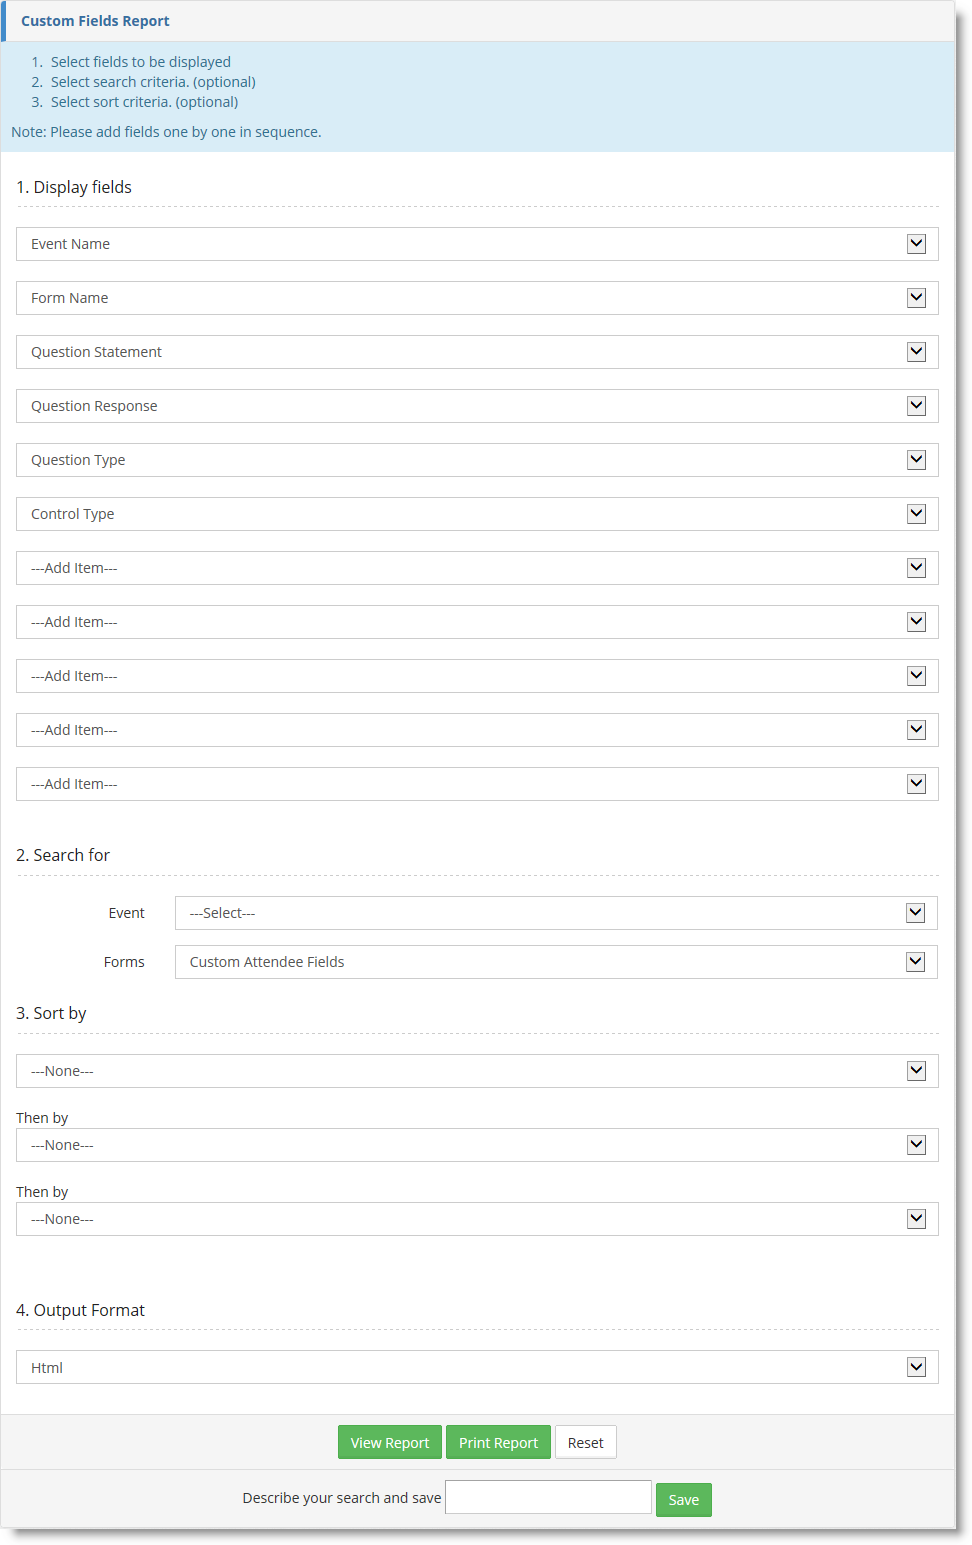Screen dimensions: 972x1545
Task: Expand the second Then by dropdown
Action: pos(477,1219)
